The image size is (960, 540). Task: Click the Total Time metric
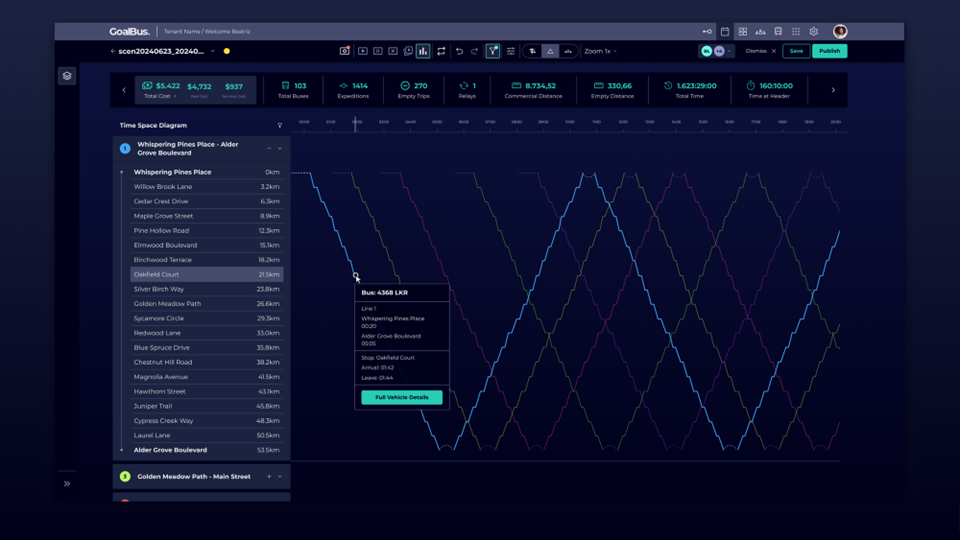689,90
